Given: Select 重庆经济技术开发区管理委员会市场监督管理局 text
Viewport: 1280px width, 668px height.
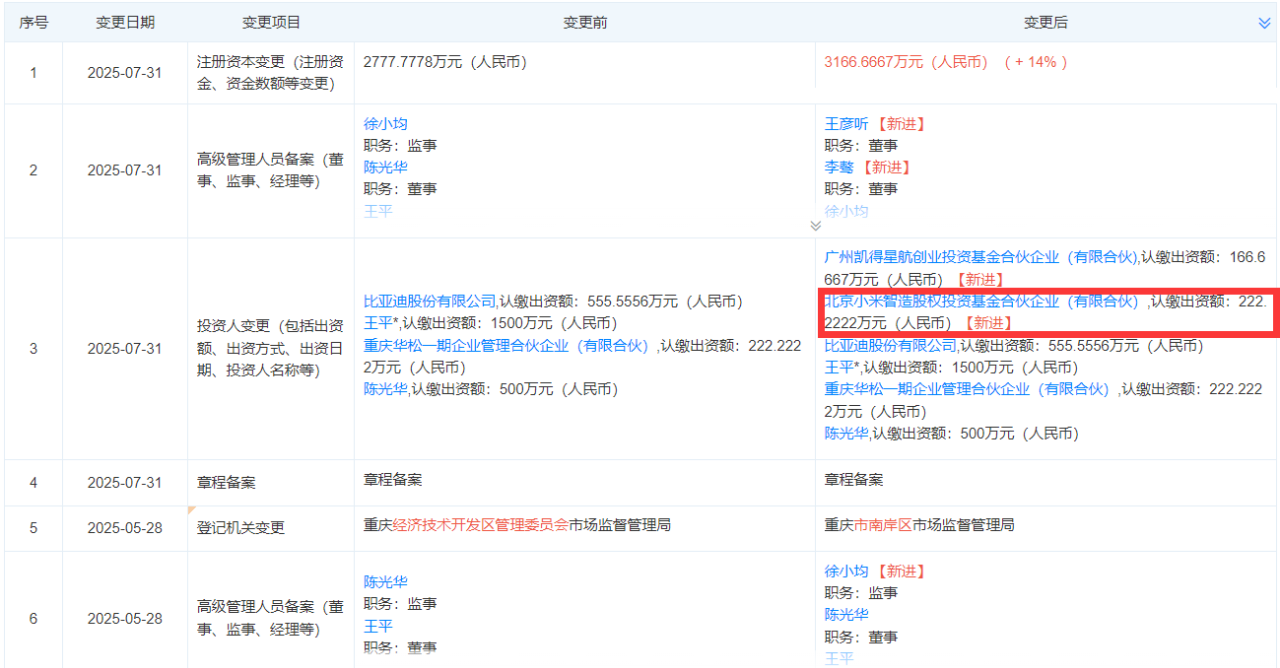Looking at the screenshot, I should (517, 524).
